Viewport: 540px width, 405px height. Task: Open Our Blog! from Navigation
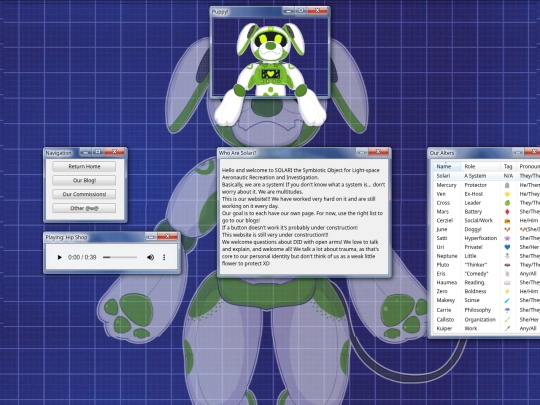(x=84, y=180)
